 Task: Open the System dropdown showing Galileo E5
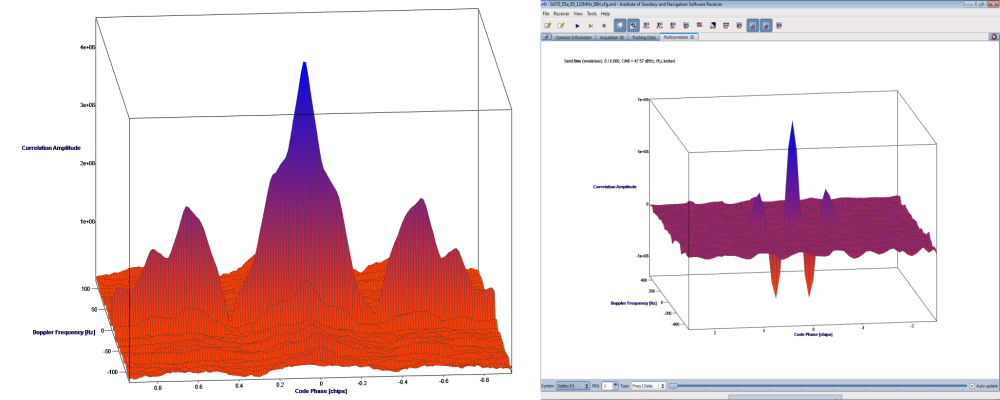[x=573, y=386]
